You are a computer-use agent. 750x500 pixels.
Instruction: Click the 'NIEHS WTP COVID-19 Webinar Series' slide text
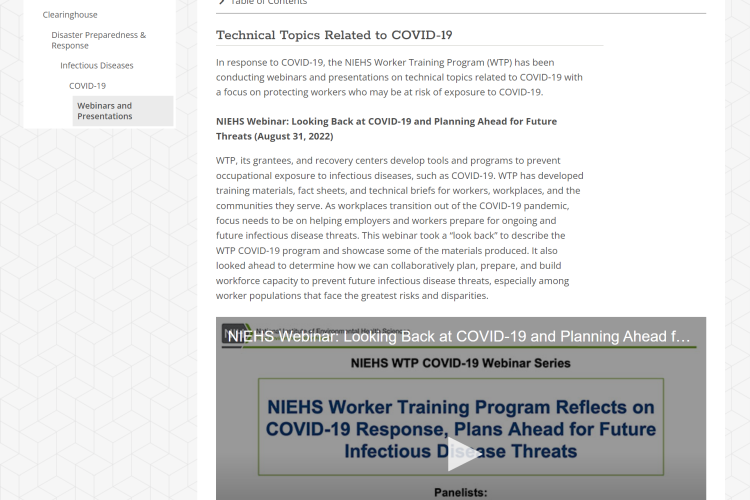point(461,363)
